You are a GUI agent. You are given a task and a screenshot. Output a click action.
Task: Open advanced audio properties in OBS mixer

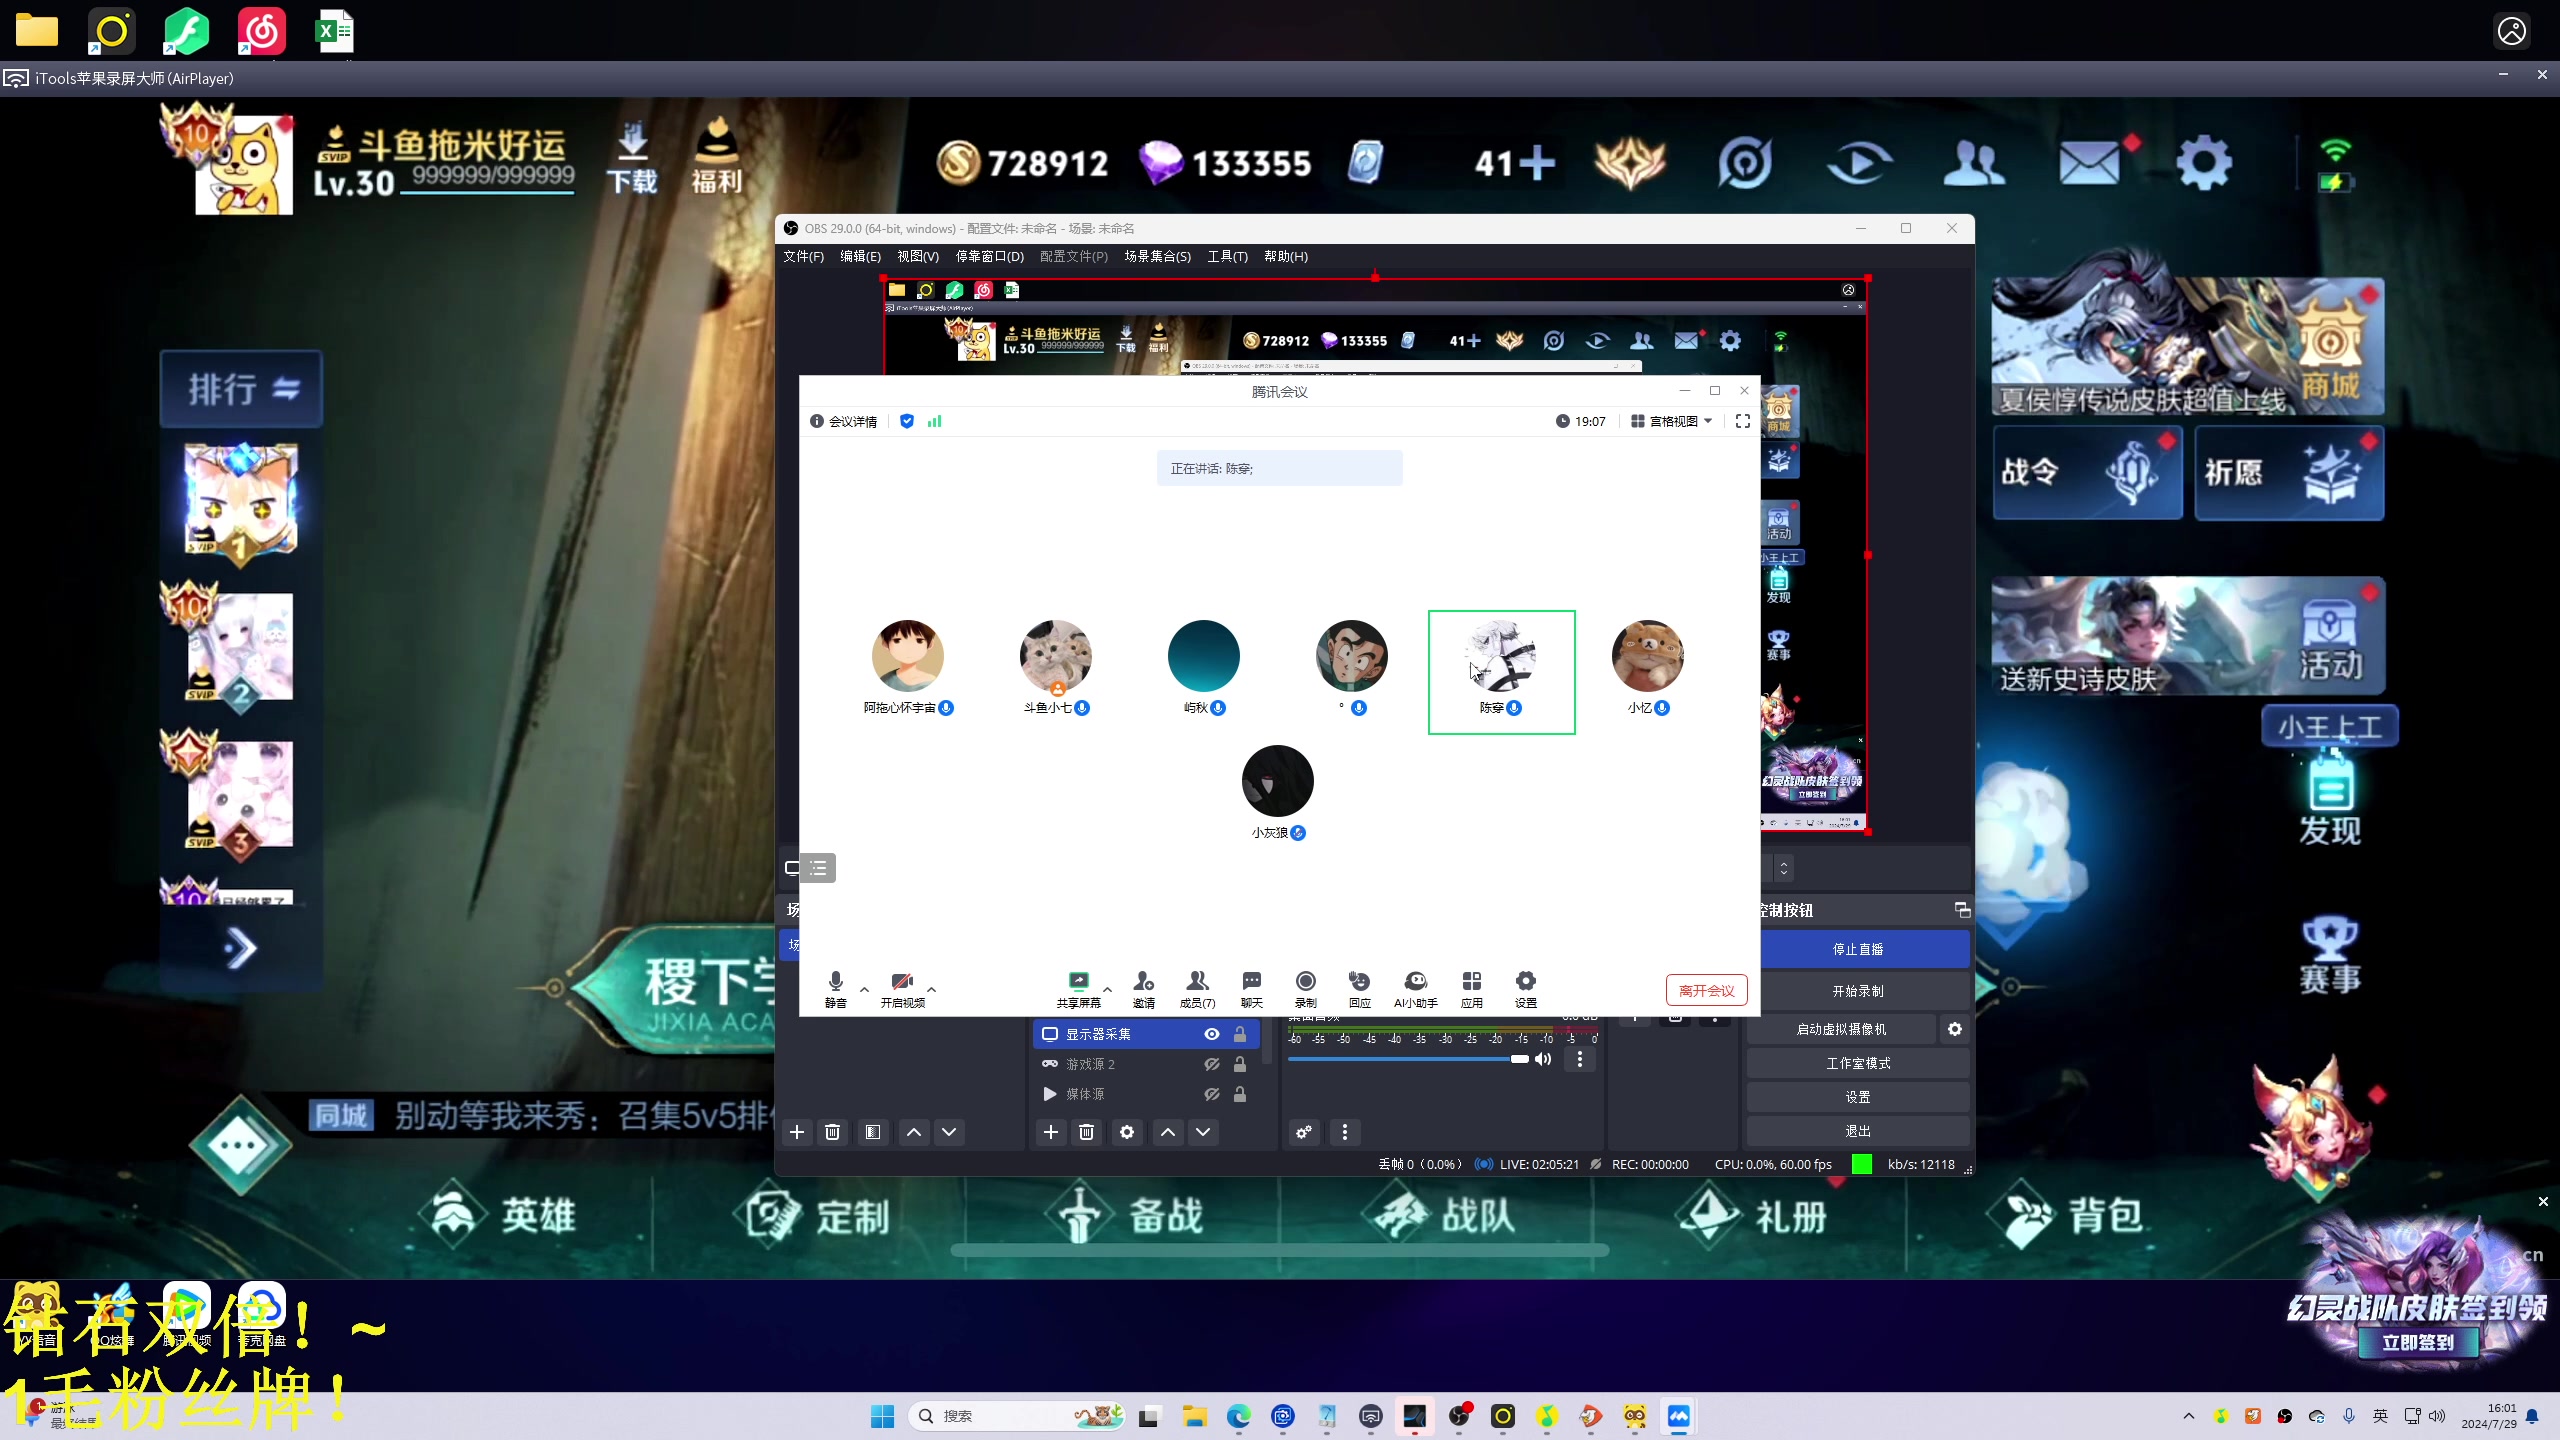[1304, 1132]
